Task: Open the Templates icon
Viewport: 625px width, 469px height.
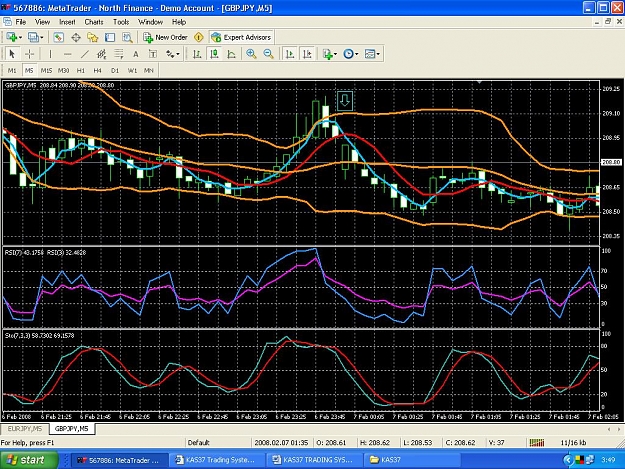Action: [370, 54]
